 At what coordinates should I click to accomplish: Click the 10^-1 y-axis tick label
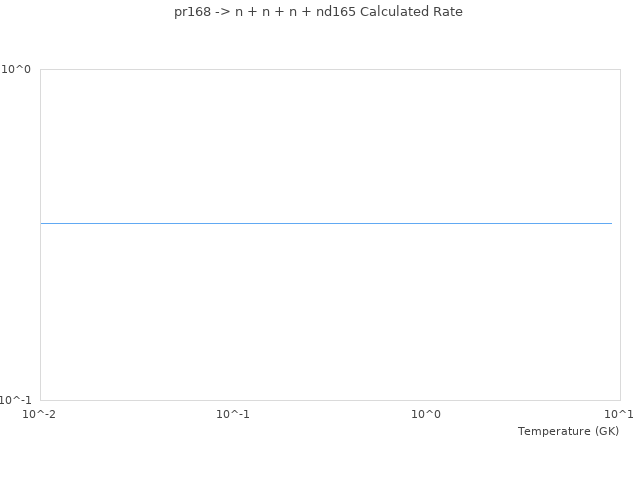tap(15, 401)
